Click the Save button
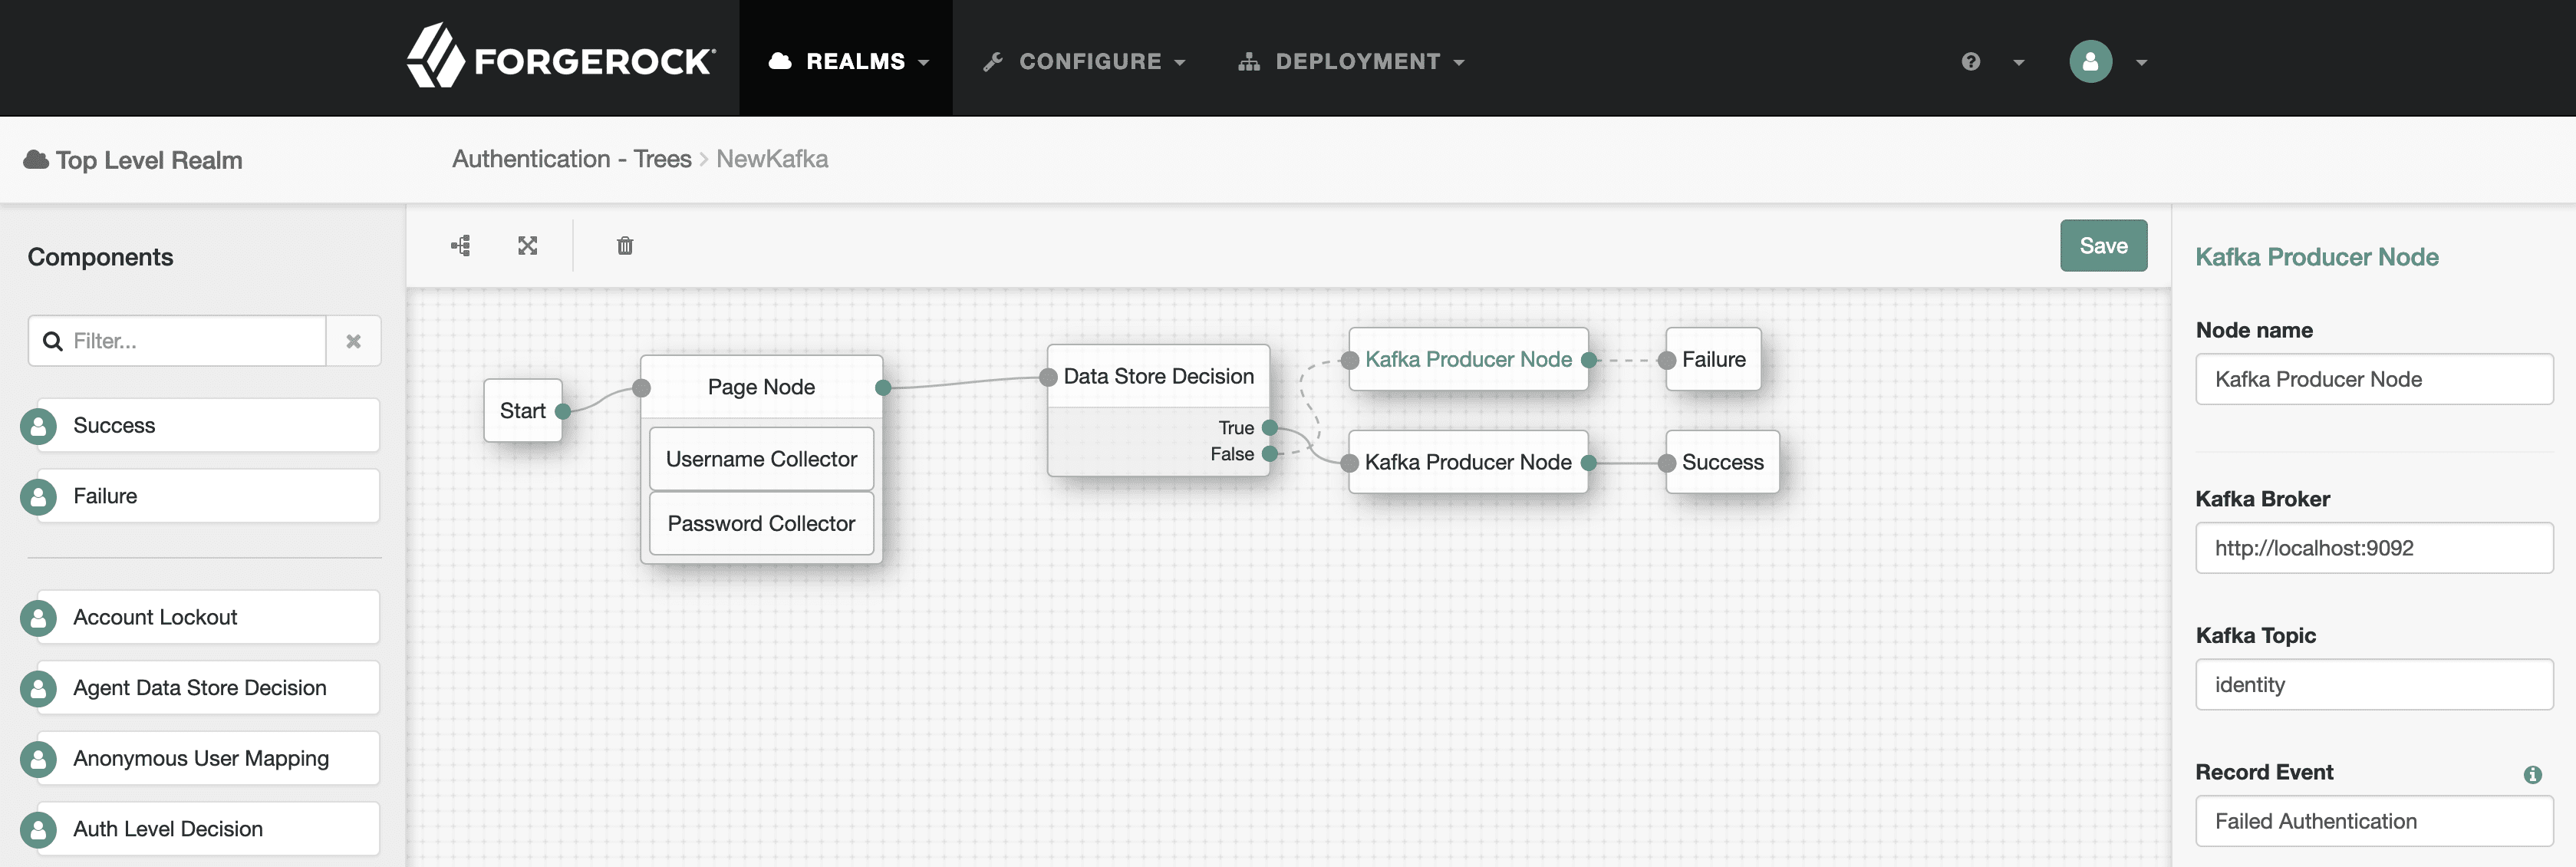This screenshot has width=2576, height=867. [2103, 246]
